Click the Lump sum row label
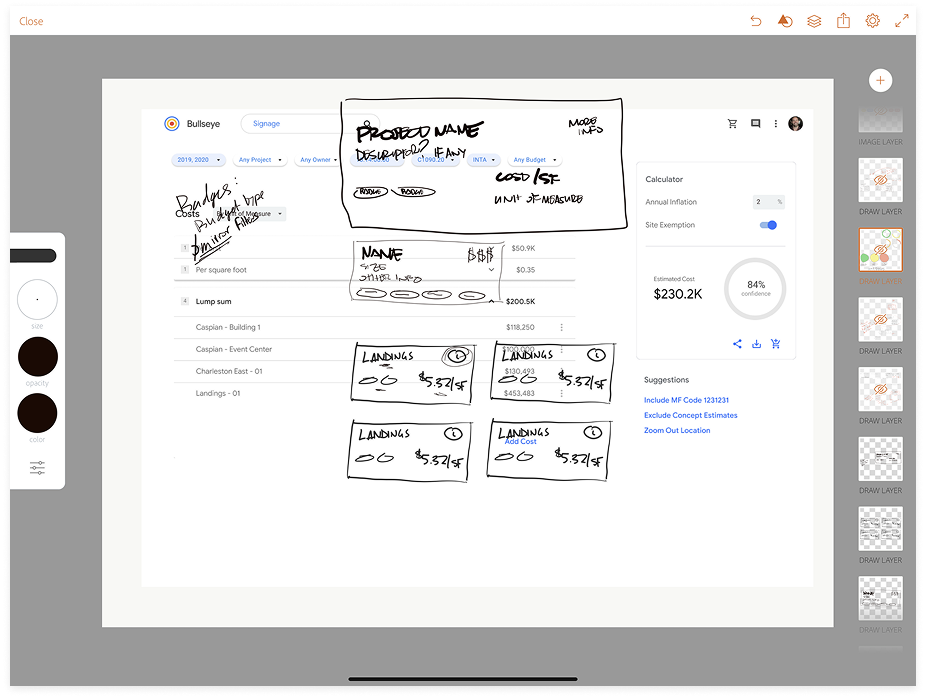Viewport: 925px width, 698px height. (x=213, y=302)
